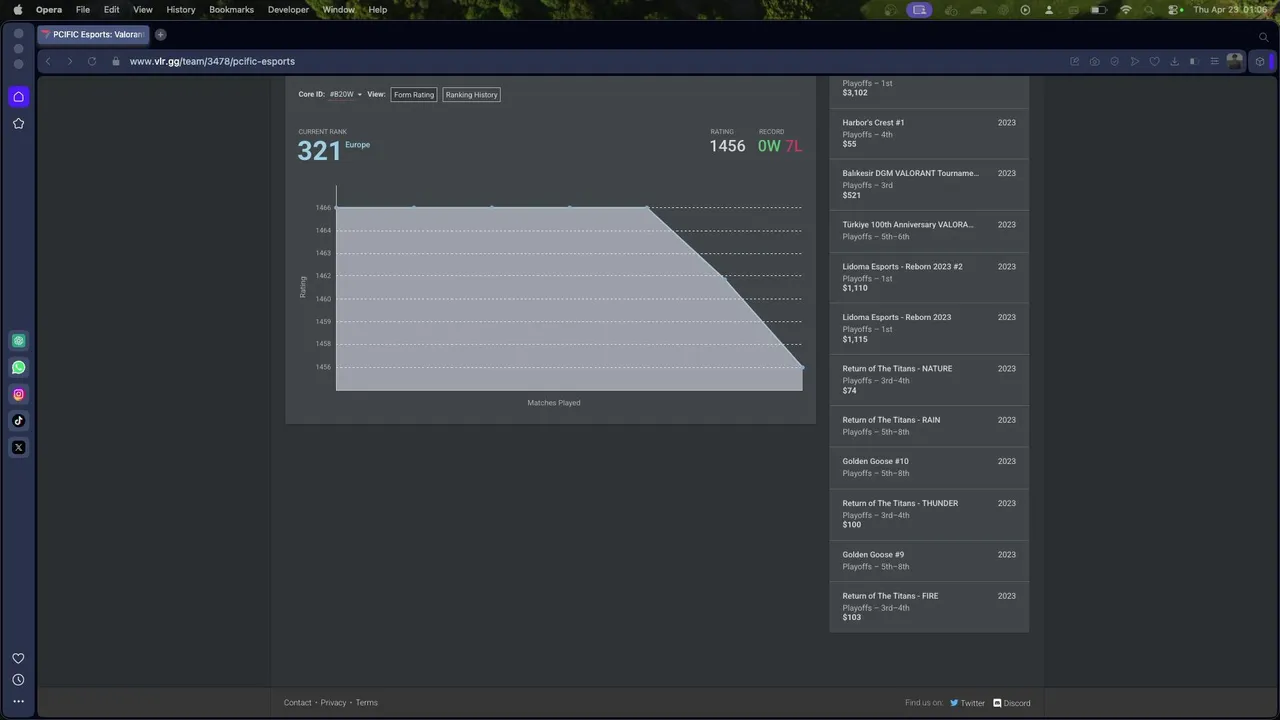Open the History menu
Viewport: 1280px width, 720px height.
181,9
